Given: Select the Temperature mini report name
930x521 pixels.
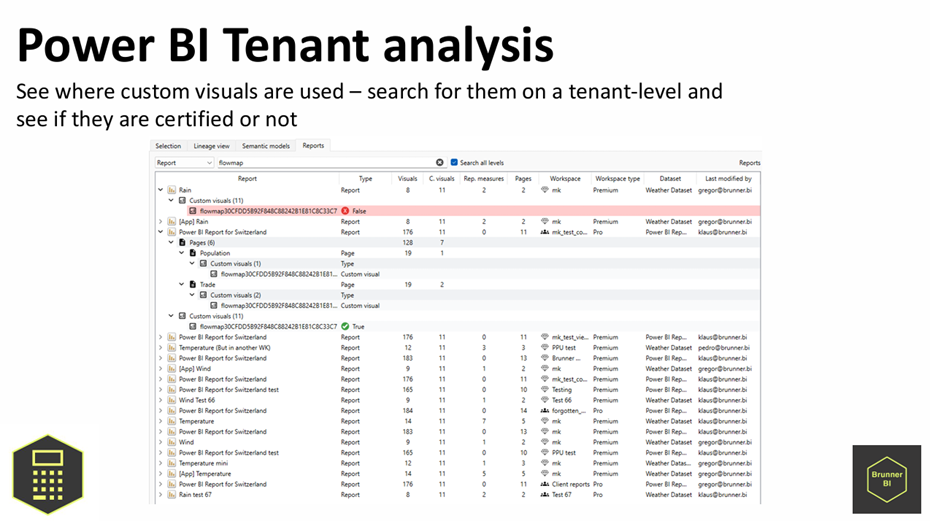Looking at the screenshot, I should coord(203,463).
